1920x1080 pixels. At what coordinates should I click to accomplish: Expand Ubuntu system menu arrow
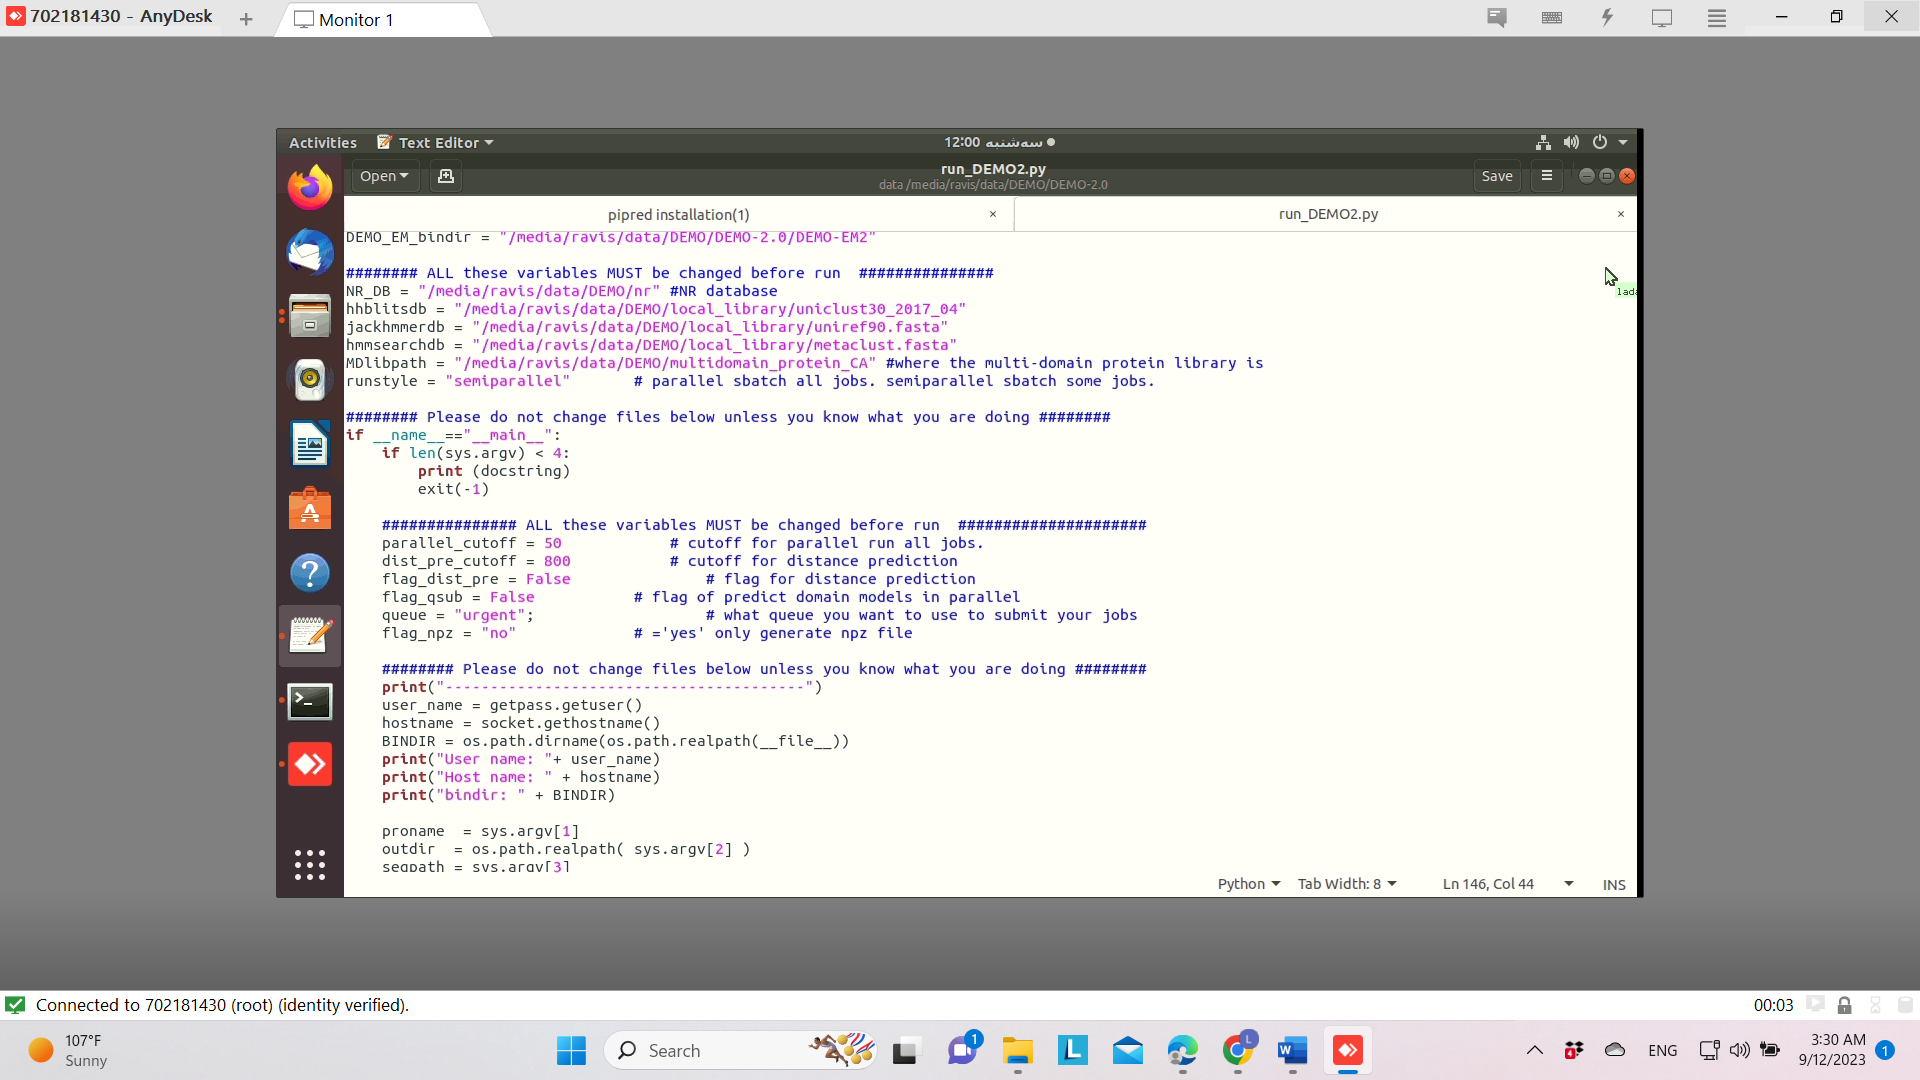pyautogui.click(x=1623, y=143)
